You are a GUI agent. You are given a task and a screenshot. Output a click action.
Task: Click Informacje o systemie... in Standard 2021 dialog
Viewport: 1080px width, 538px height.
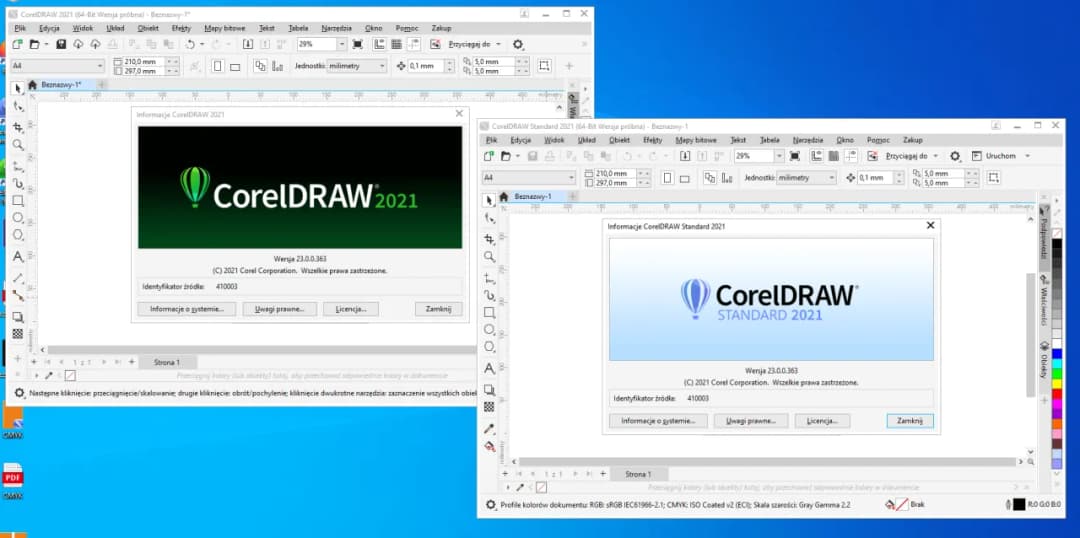(658, 420)
